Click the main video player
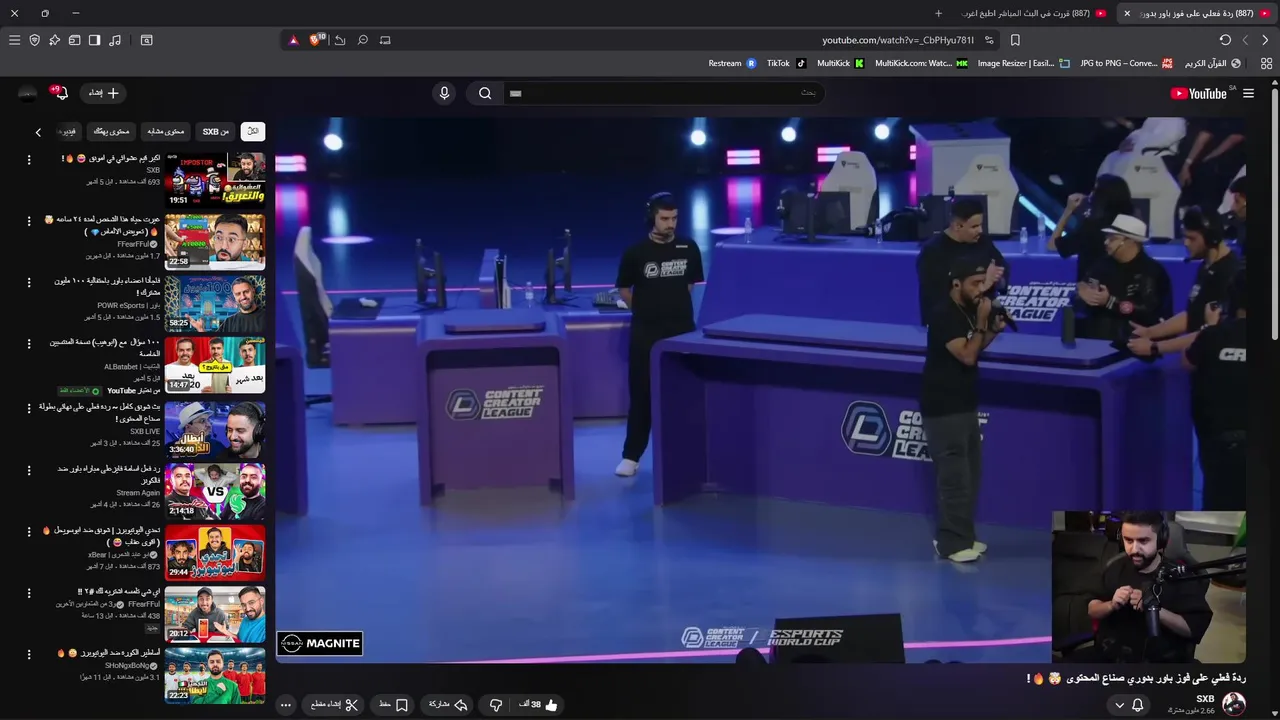Viewport: 1280px width, 720px height. [x=760, y=390]
